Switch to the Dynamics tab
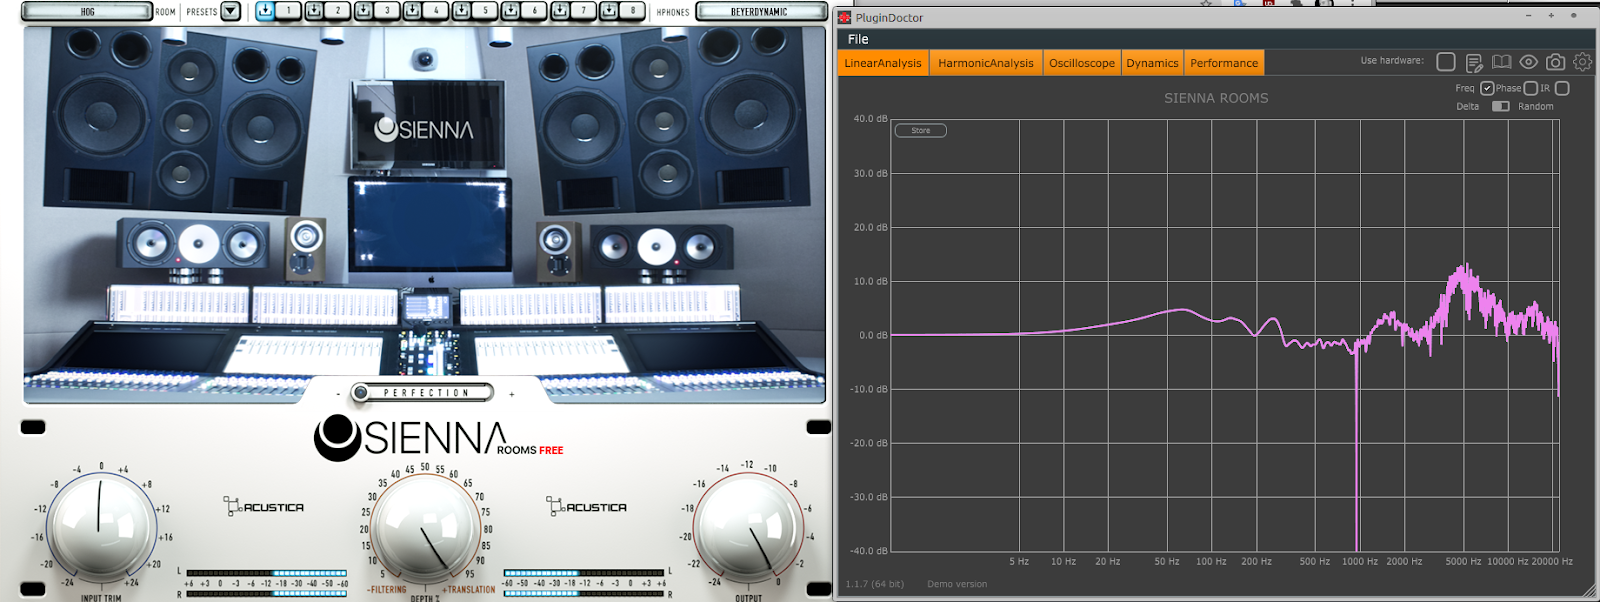 pos(1152,63)
